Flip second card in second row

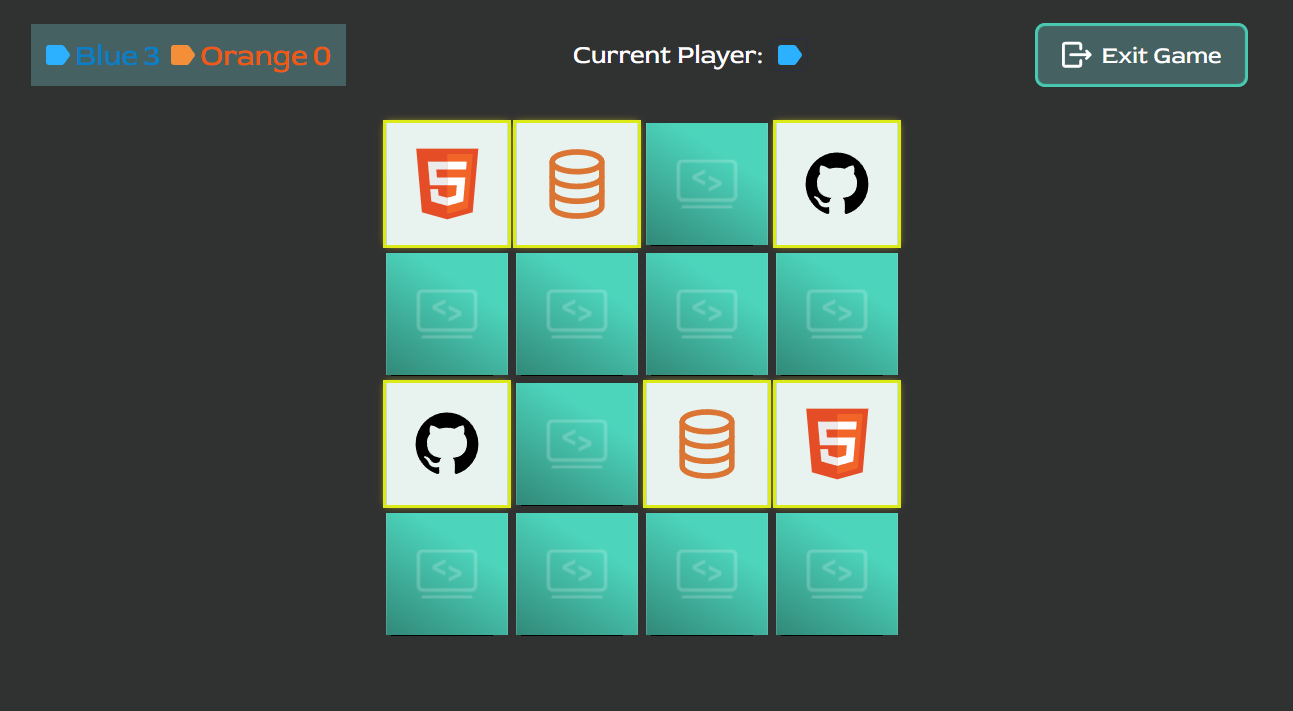pyautogui.click(x=577, y=314)
